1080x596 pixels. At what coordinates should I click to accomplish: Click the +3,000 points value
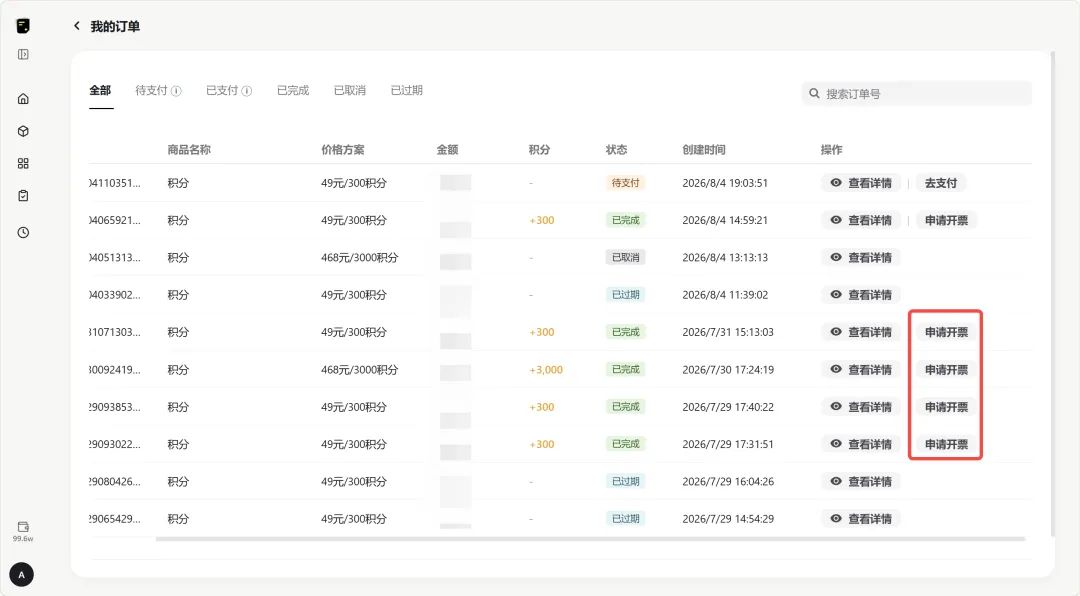pyautogui.click(x=546, y=370)
